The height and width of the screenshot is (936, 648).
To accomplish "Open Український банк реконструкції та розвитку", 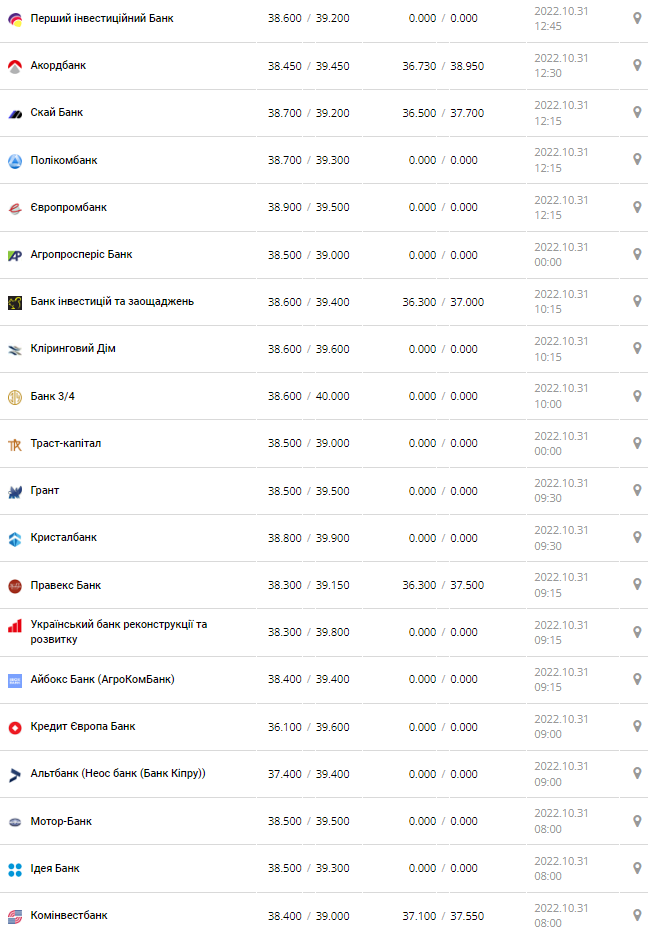I will 119,631.
